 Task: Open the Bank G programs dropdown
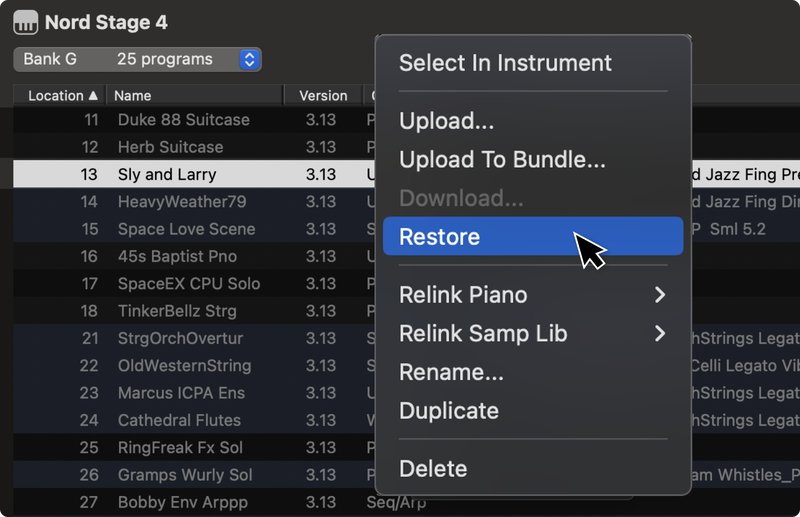[x=137, y=59]
